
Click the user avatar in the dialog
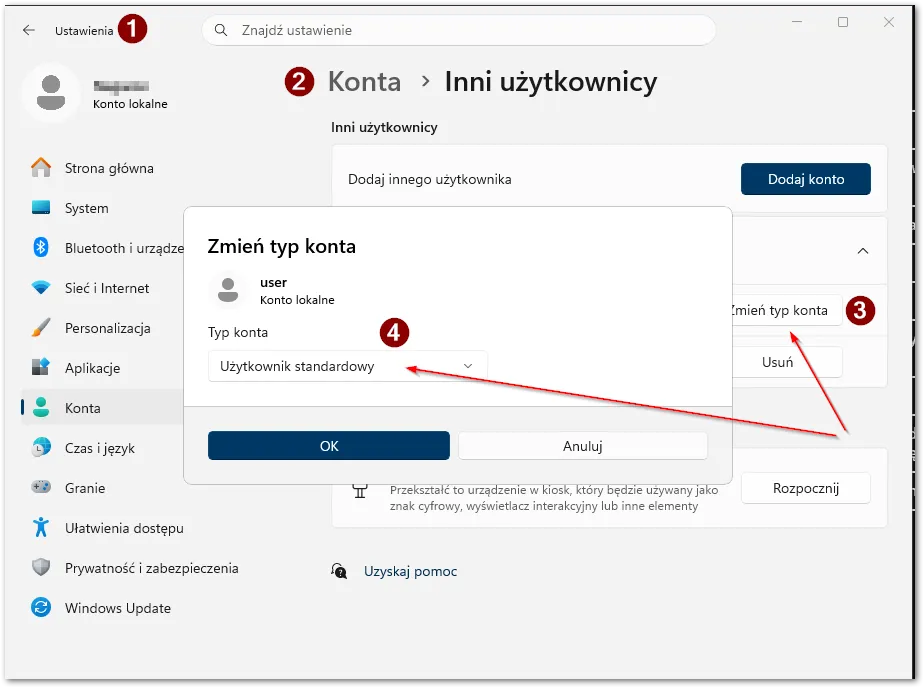228,290
